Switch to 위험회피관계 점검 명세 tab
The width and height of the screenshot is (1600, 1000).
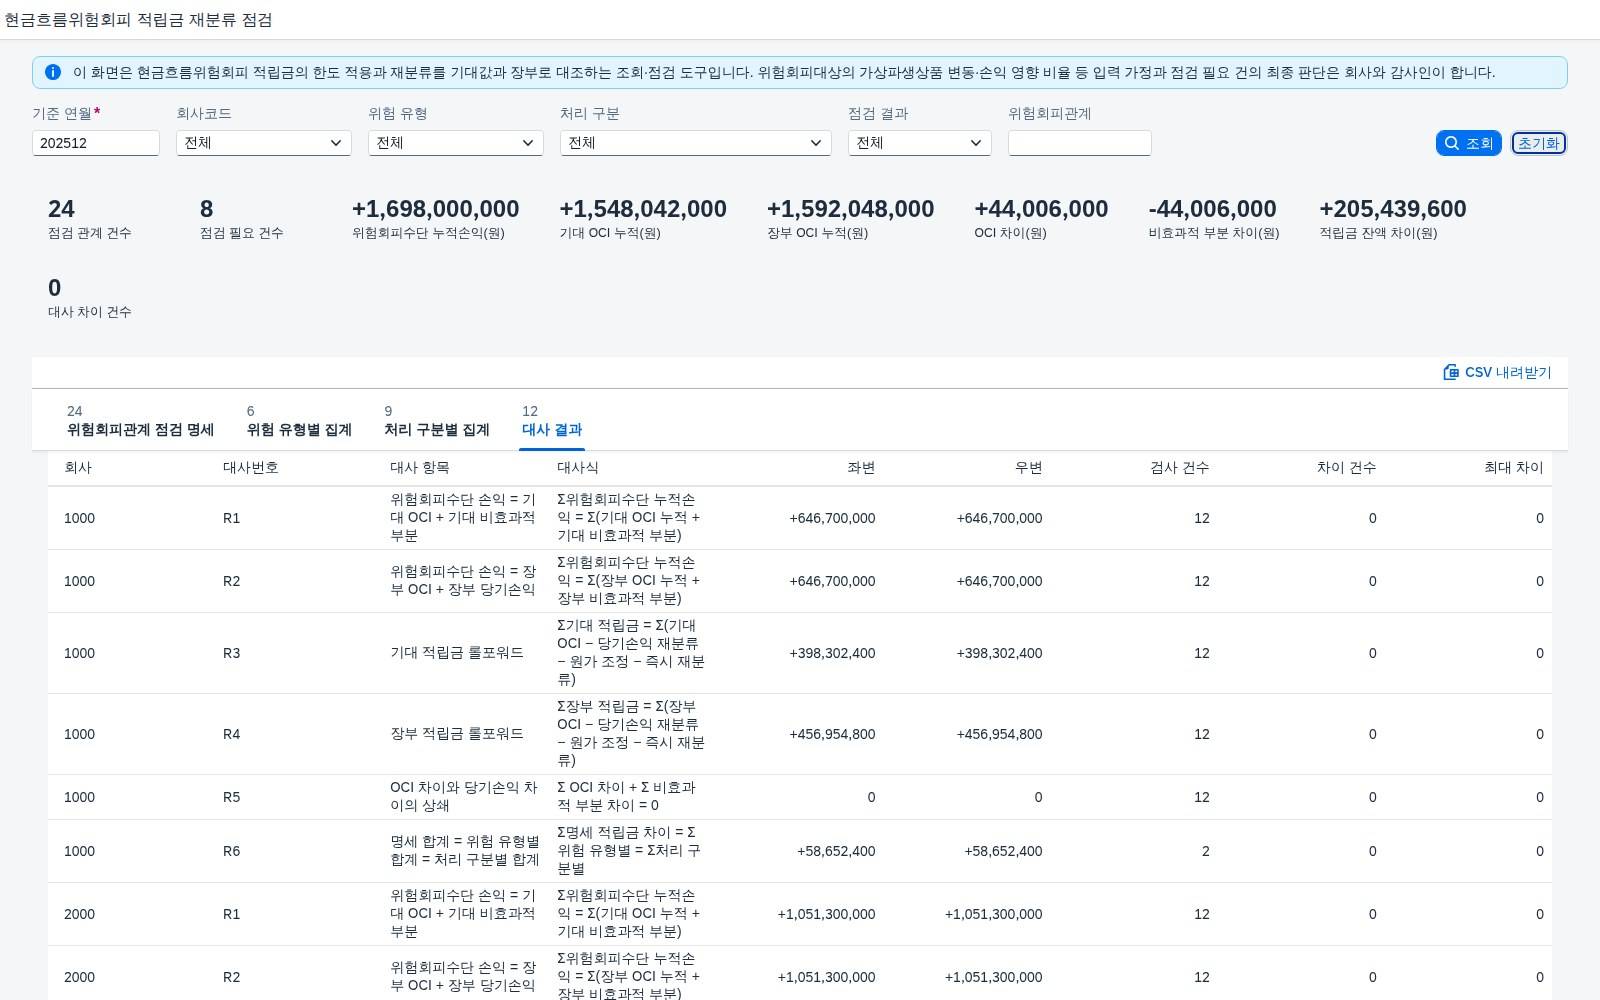click(140, 421)
